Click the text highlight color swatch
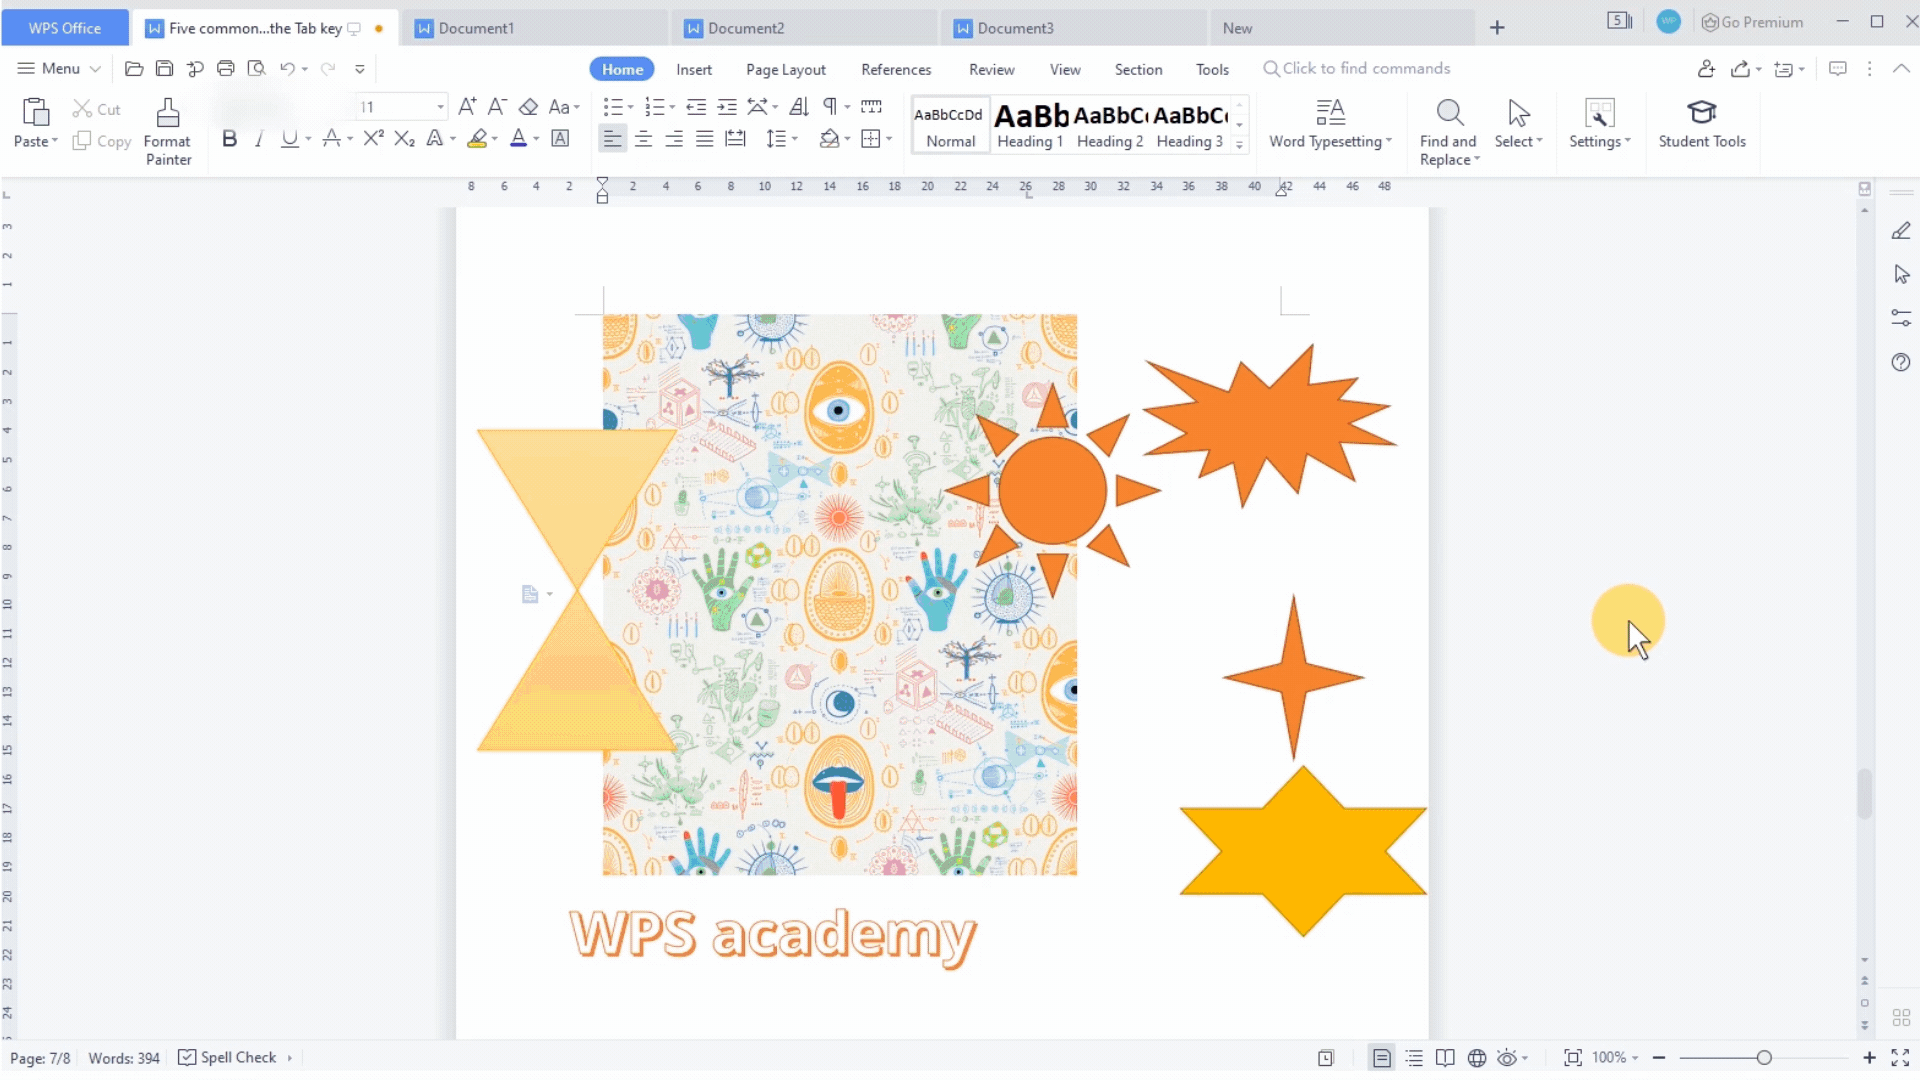 (x=477, y=139)
